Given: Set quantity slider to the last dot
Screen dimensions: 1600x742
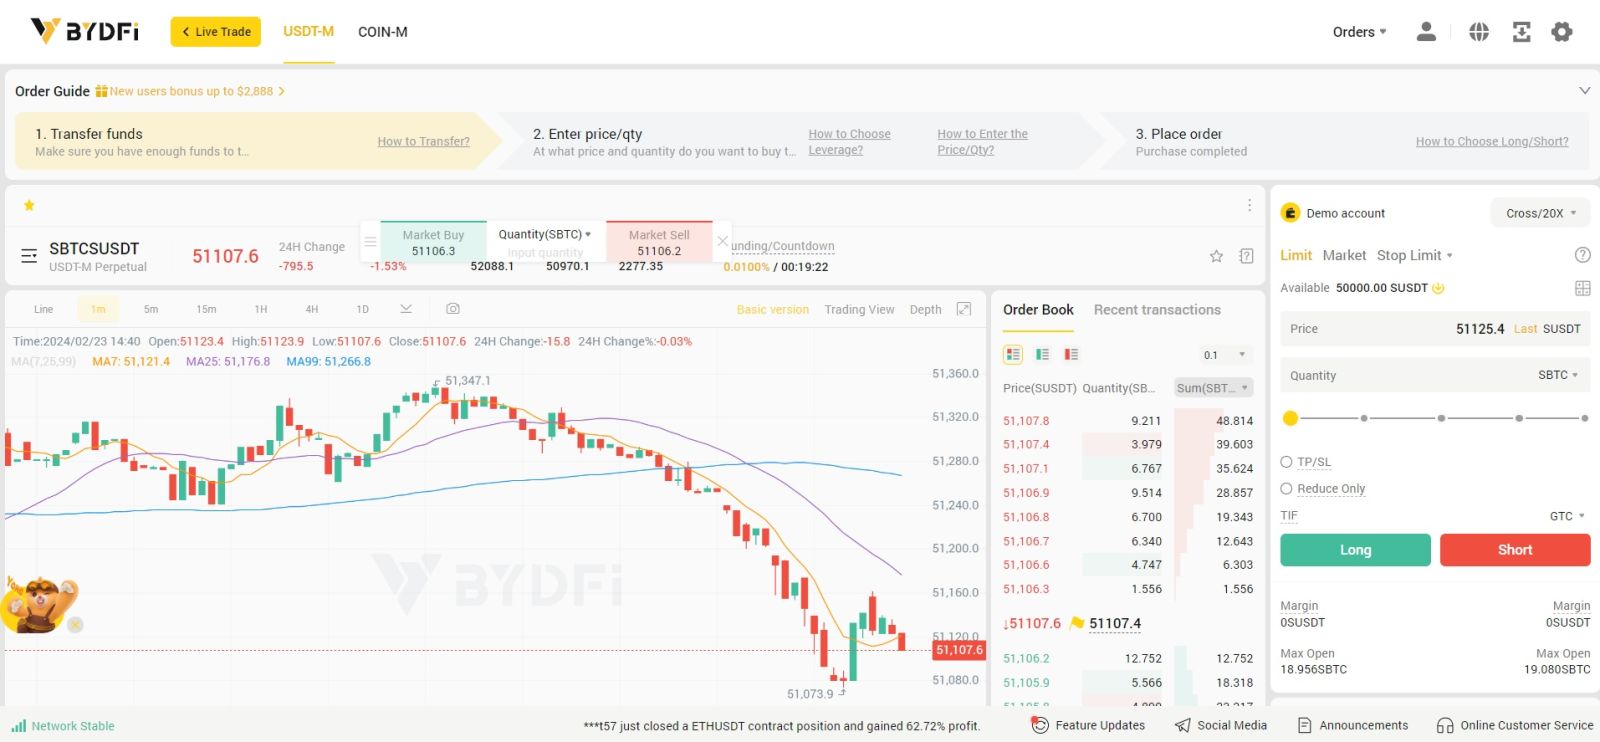Looking at the screenshot, I should [x=1585, y=418].
